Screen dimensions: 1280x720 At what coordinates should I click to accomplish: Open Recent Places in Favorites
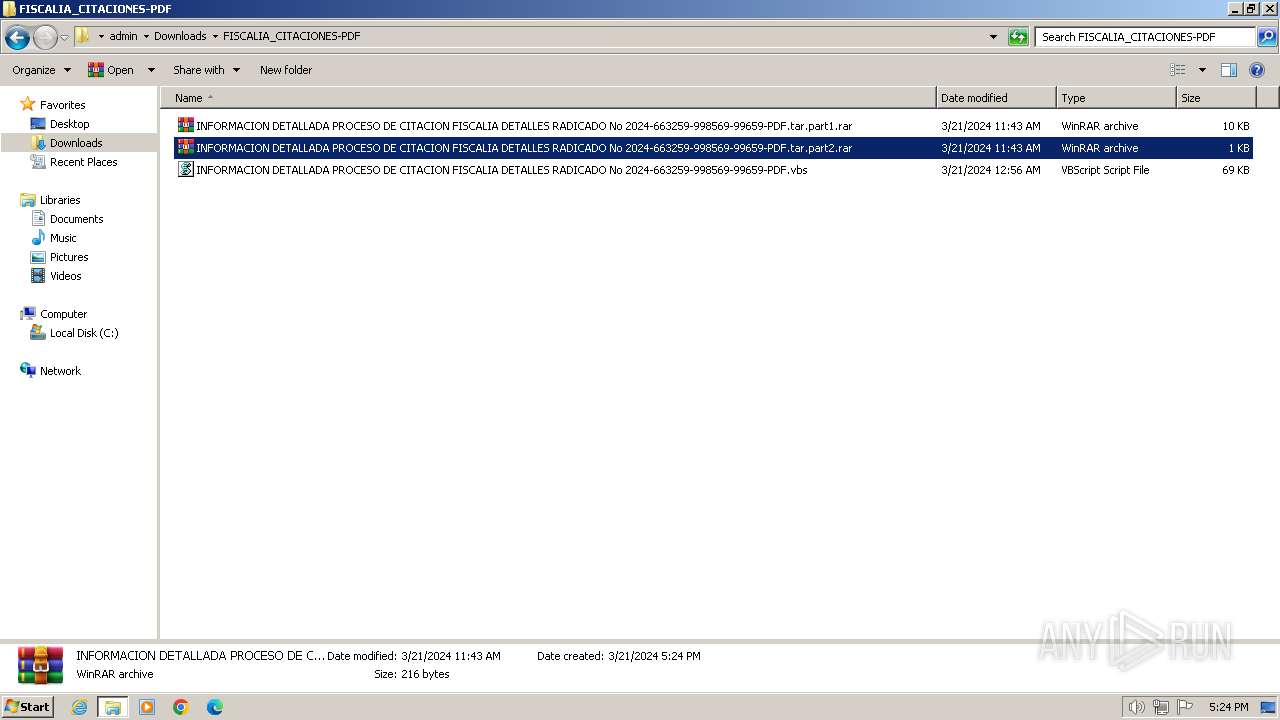pyautogui.click(x=83, y=162)
